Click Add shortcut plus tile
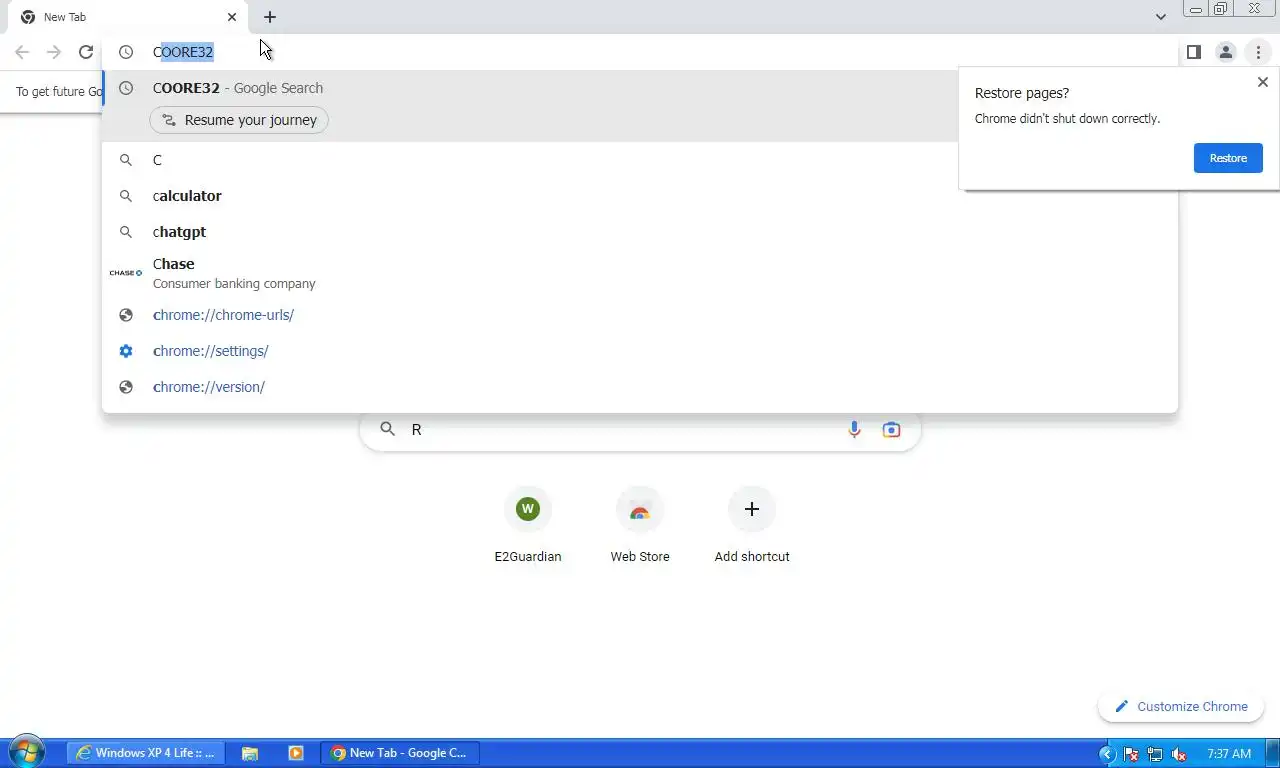Screen dimensions: 1280x768 pyautogui.click(x=752, y=527)
